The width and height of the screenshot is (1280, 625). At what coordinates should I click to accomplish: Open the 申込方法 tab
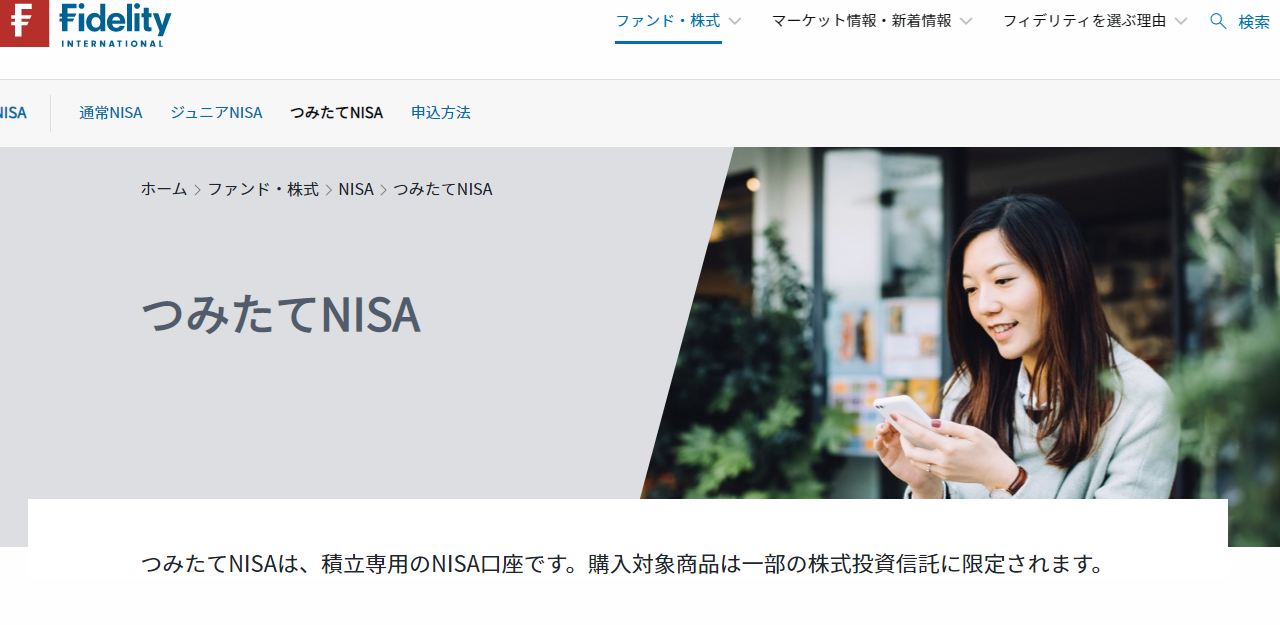441,113
